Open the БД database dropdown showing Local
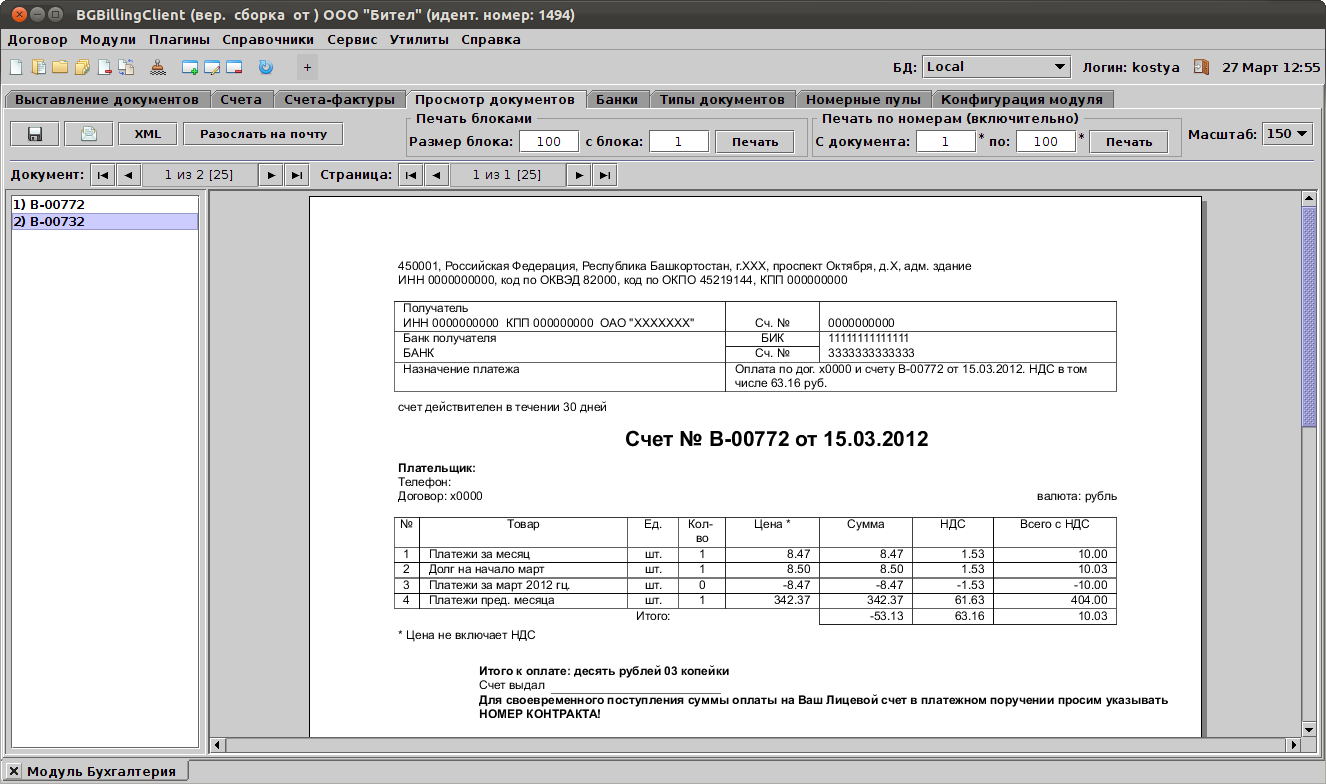Screen dimensions: 1326x784 (x=995, y=67)
